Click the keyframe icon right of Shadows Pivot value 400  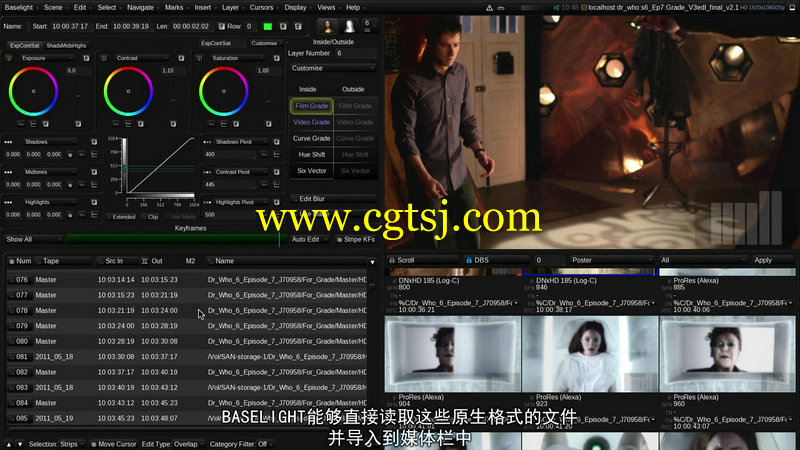point(264,154)
